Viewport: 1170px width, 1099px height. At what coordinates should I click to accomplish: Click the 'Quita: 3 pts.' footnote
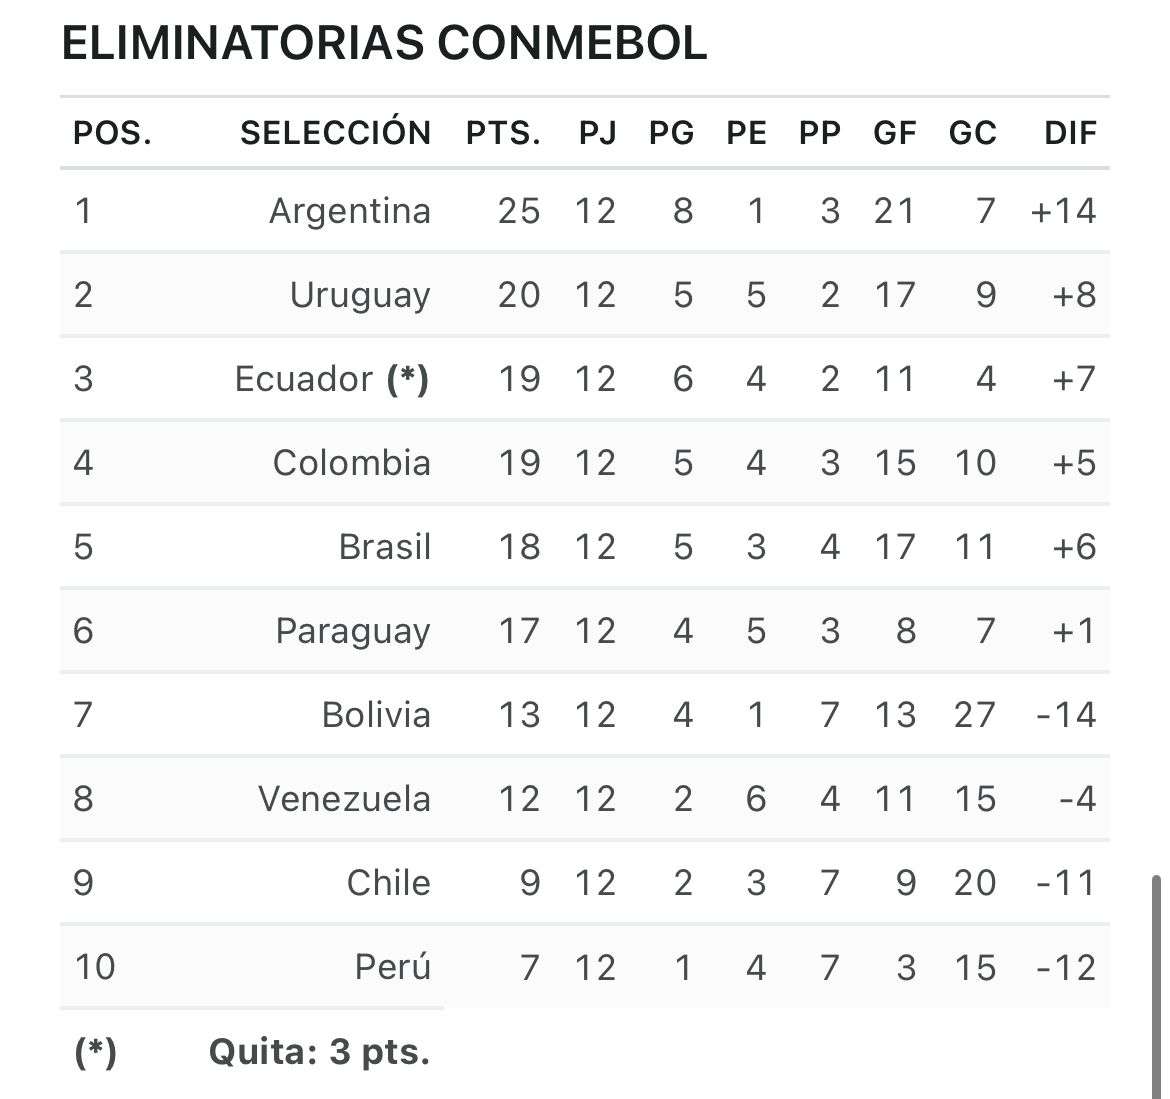coord(319,1052)
